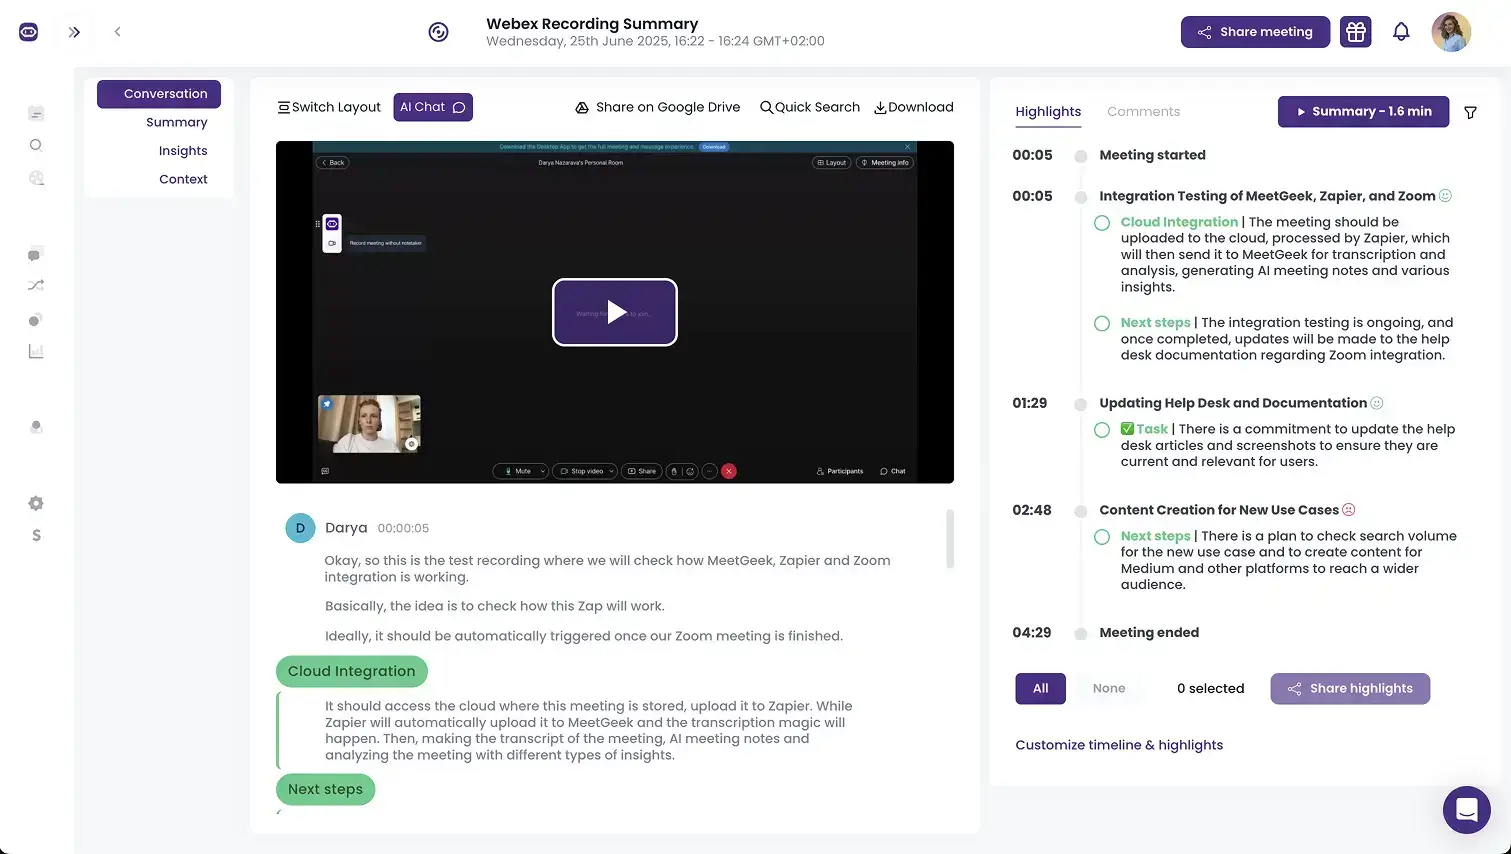Viewport: 1511px width, 854px height.
Task: Open the support chat bubble
Action: [1466, 810]
